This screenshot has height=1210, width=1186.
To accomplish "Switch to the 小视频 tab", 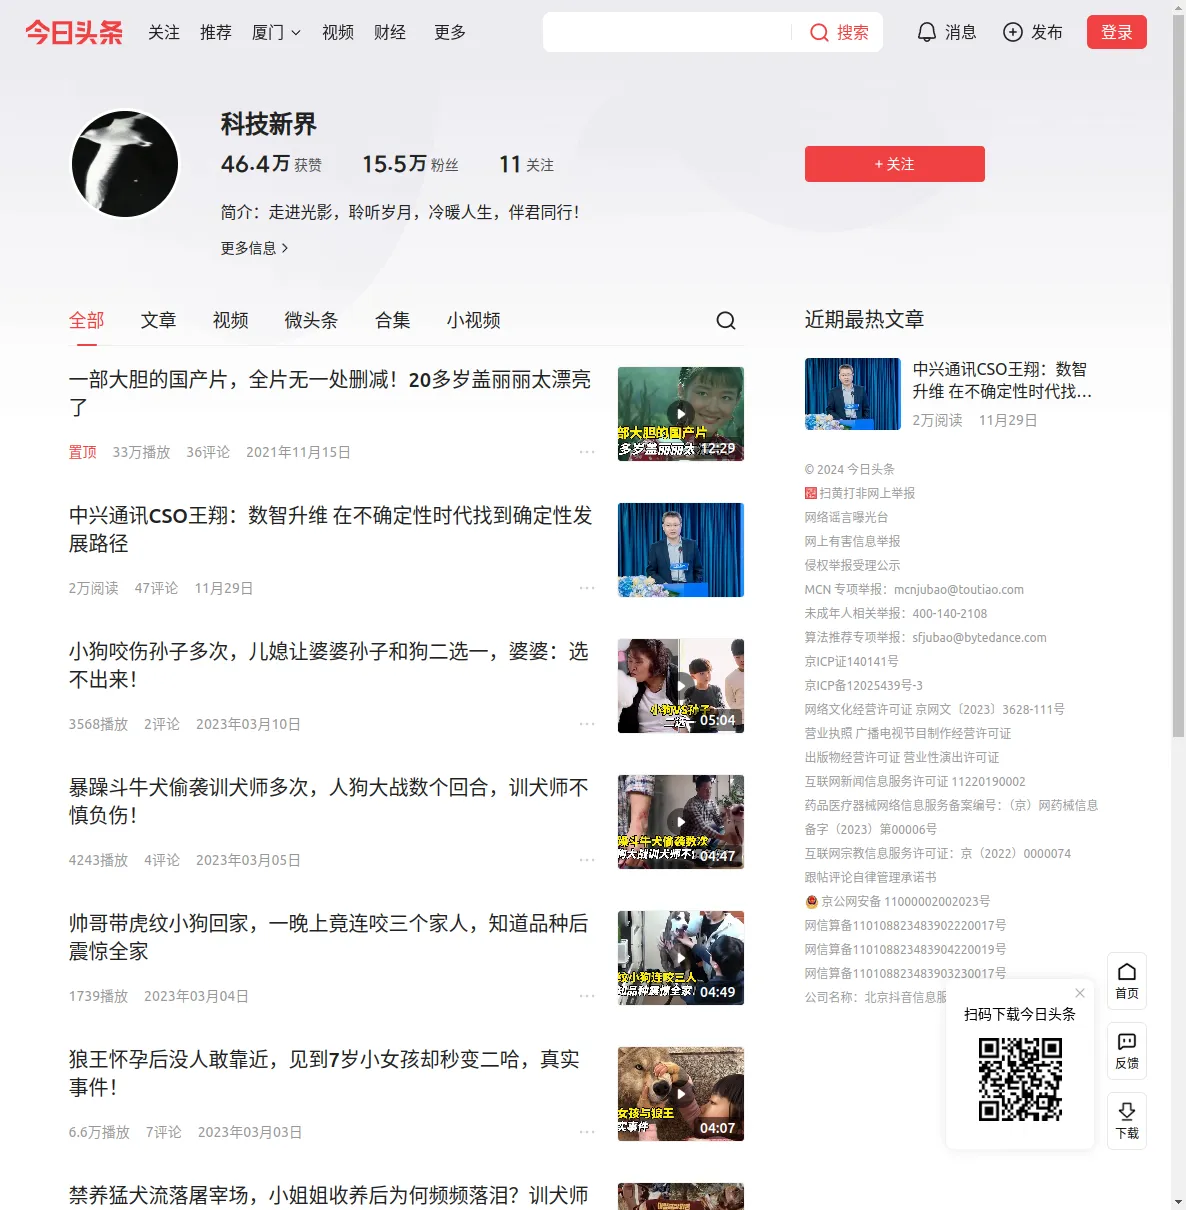I will [x=474, y=320].
